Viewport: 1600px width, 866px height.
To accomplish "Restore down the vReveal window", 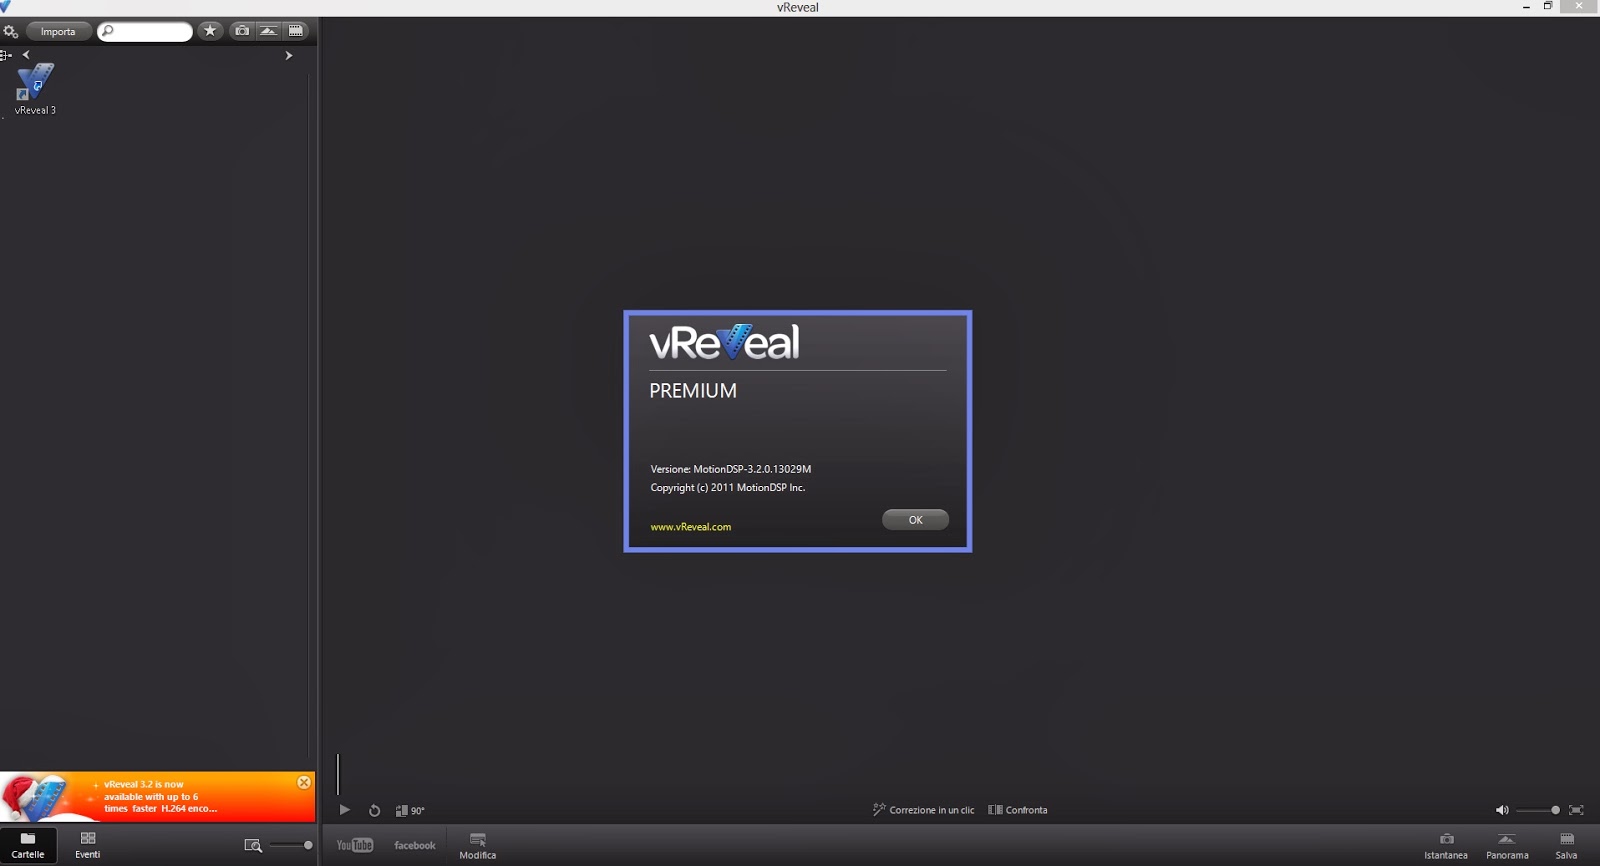I will click(x=1548, y=7).
